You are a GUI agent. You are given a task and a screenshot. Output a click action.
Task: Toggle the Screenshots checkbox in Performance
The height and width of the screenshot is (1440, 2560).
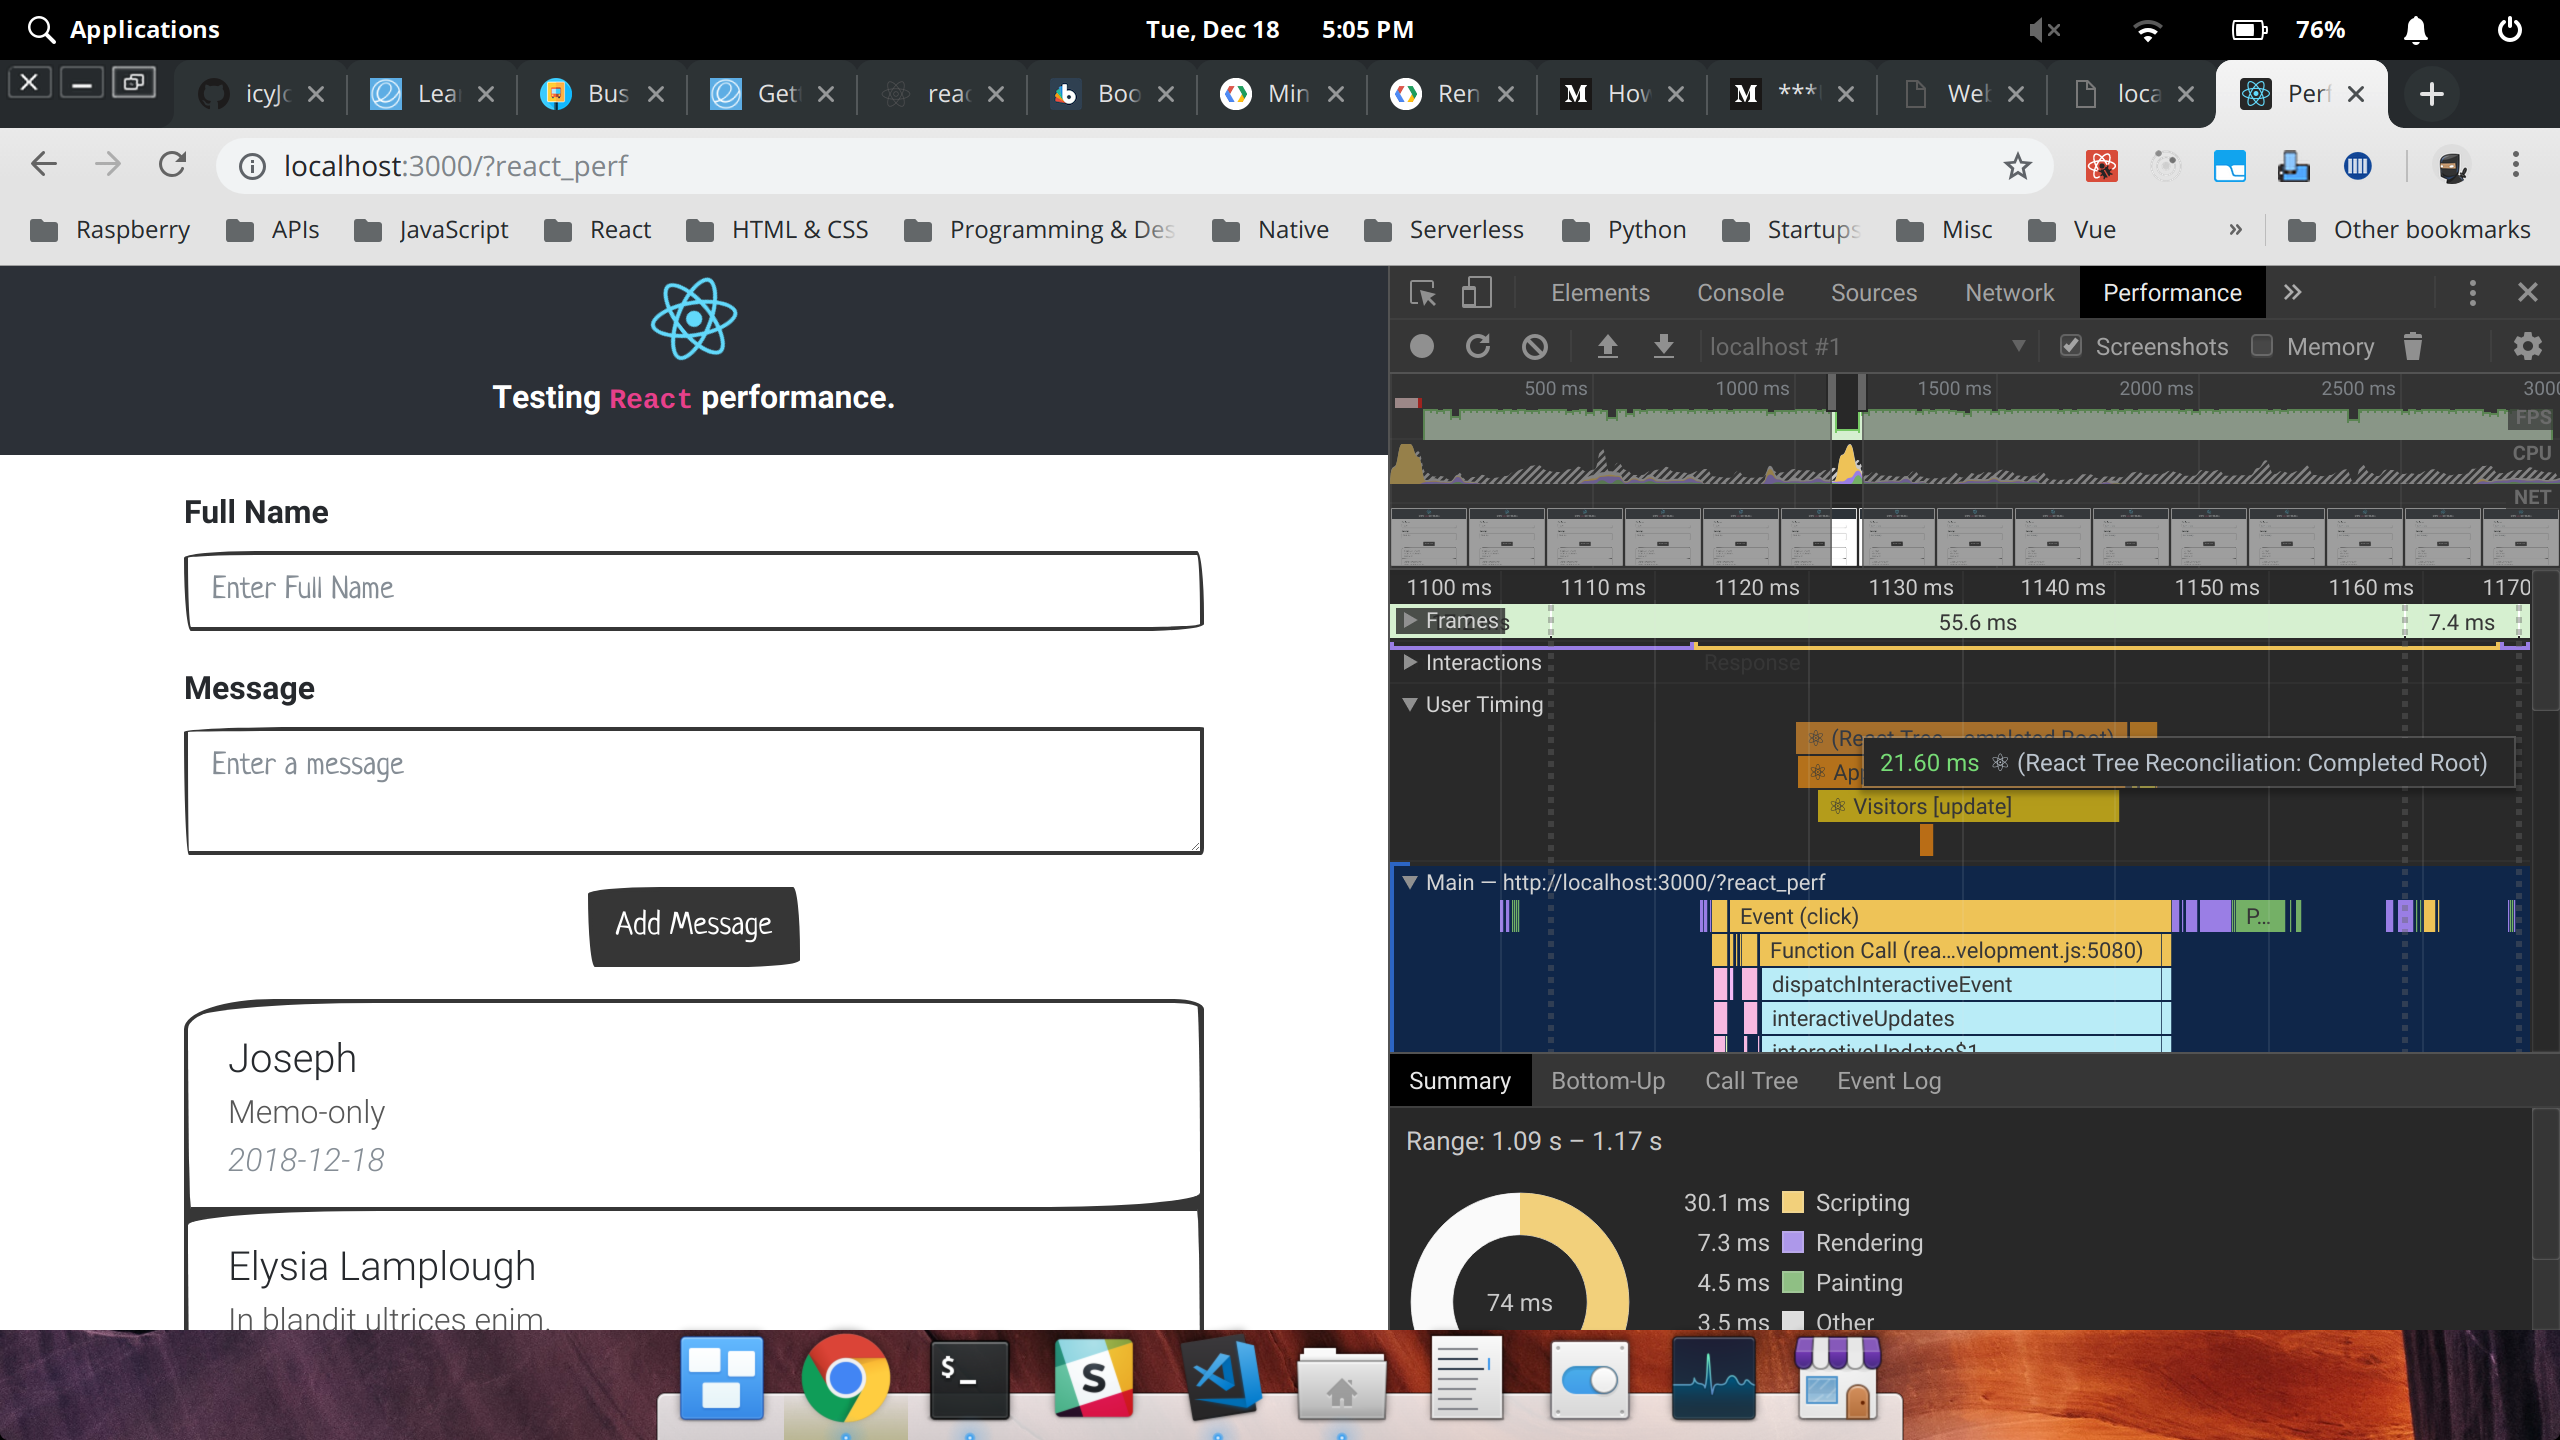tap(2071, 346)
